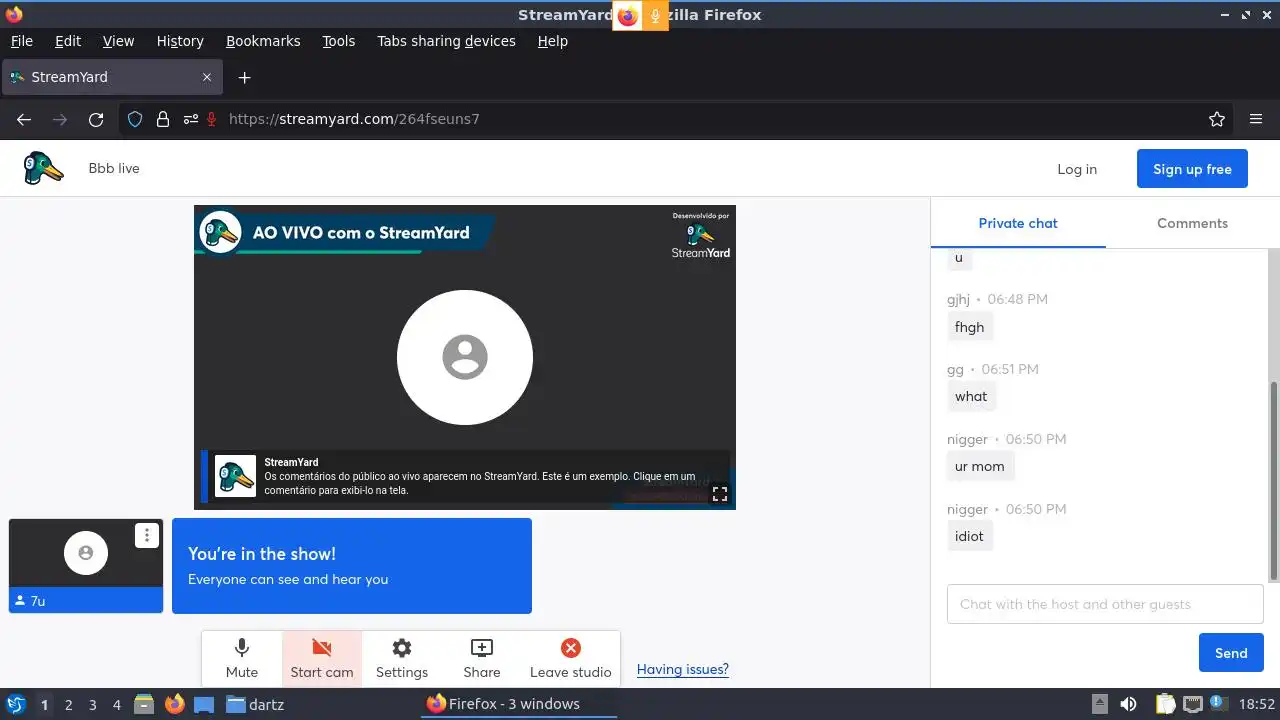Click the blue desktop icon in taskbar
Screen dimensions: 1280x720
click(204, 704)
